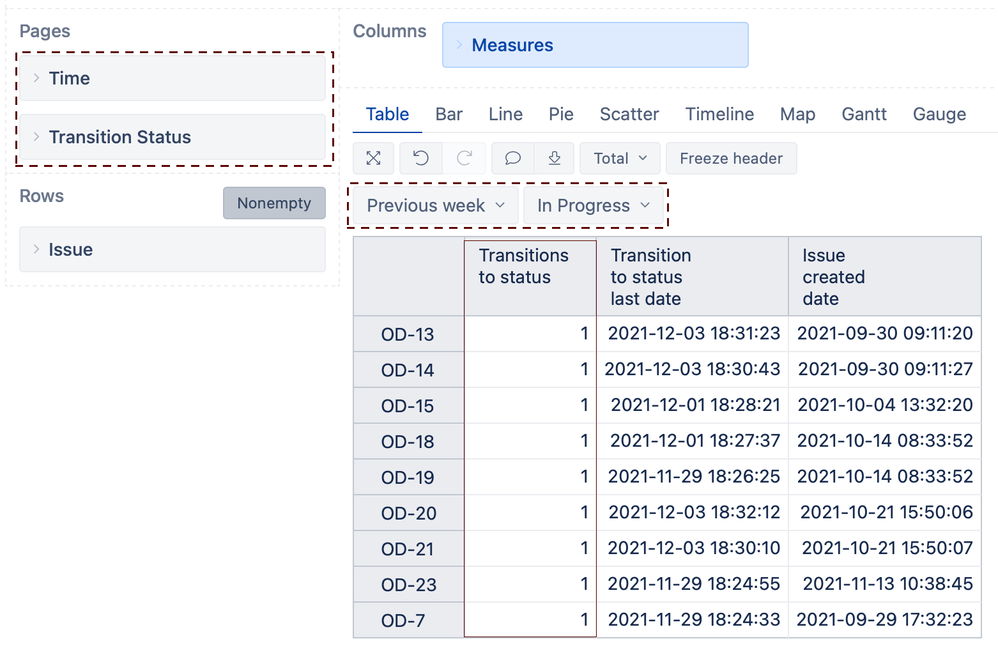Switch to the Pie chart view

(561, 114)
